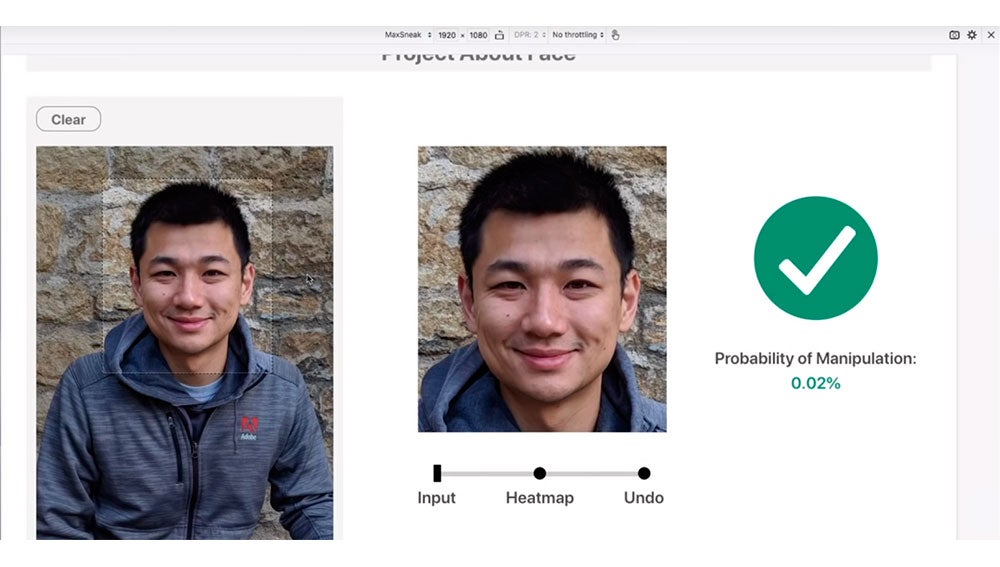
Task: Click the rotate viewport icon
Action: point(499,35)
